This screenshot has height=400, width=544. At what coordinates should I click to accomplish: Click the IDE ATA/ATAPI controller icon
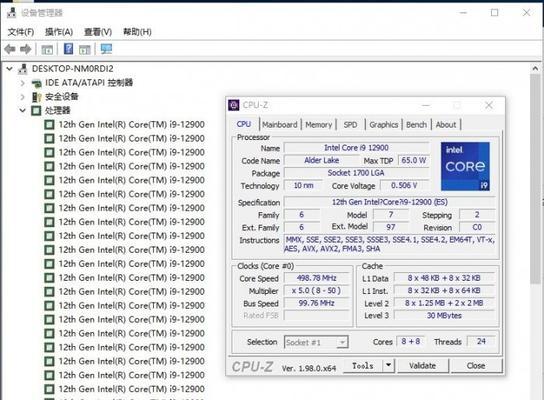click(36, 83)
